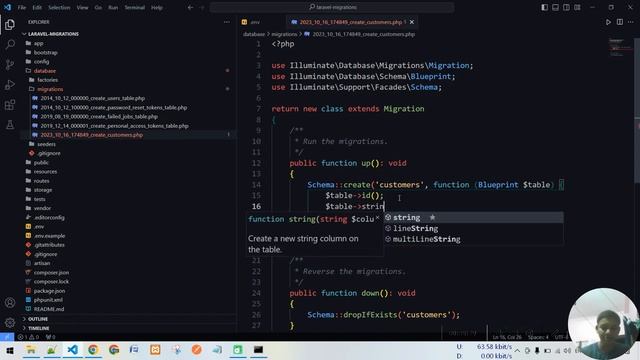Split the editor to the right
This screenshot has width=640, height=360.
point(620,22)
